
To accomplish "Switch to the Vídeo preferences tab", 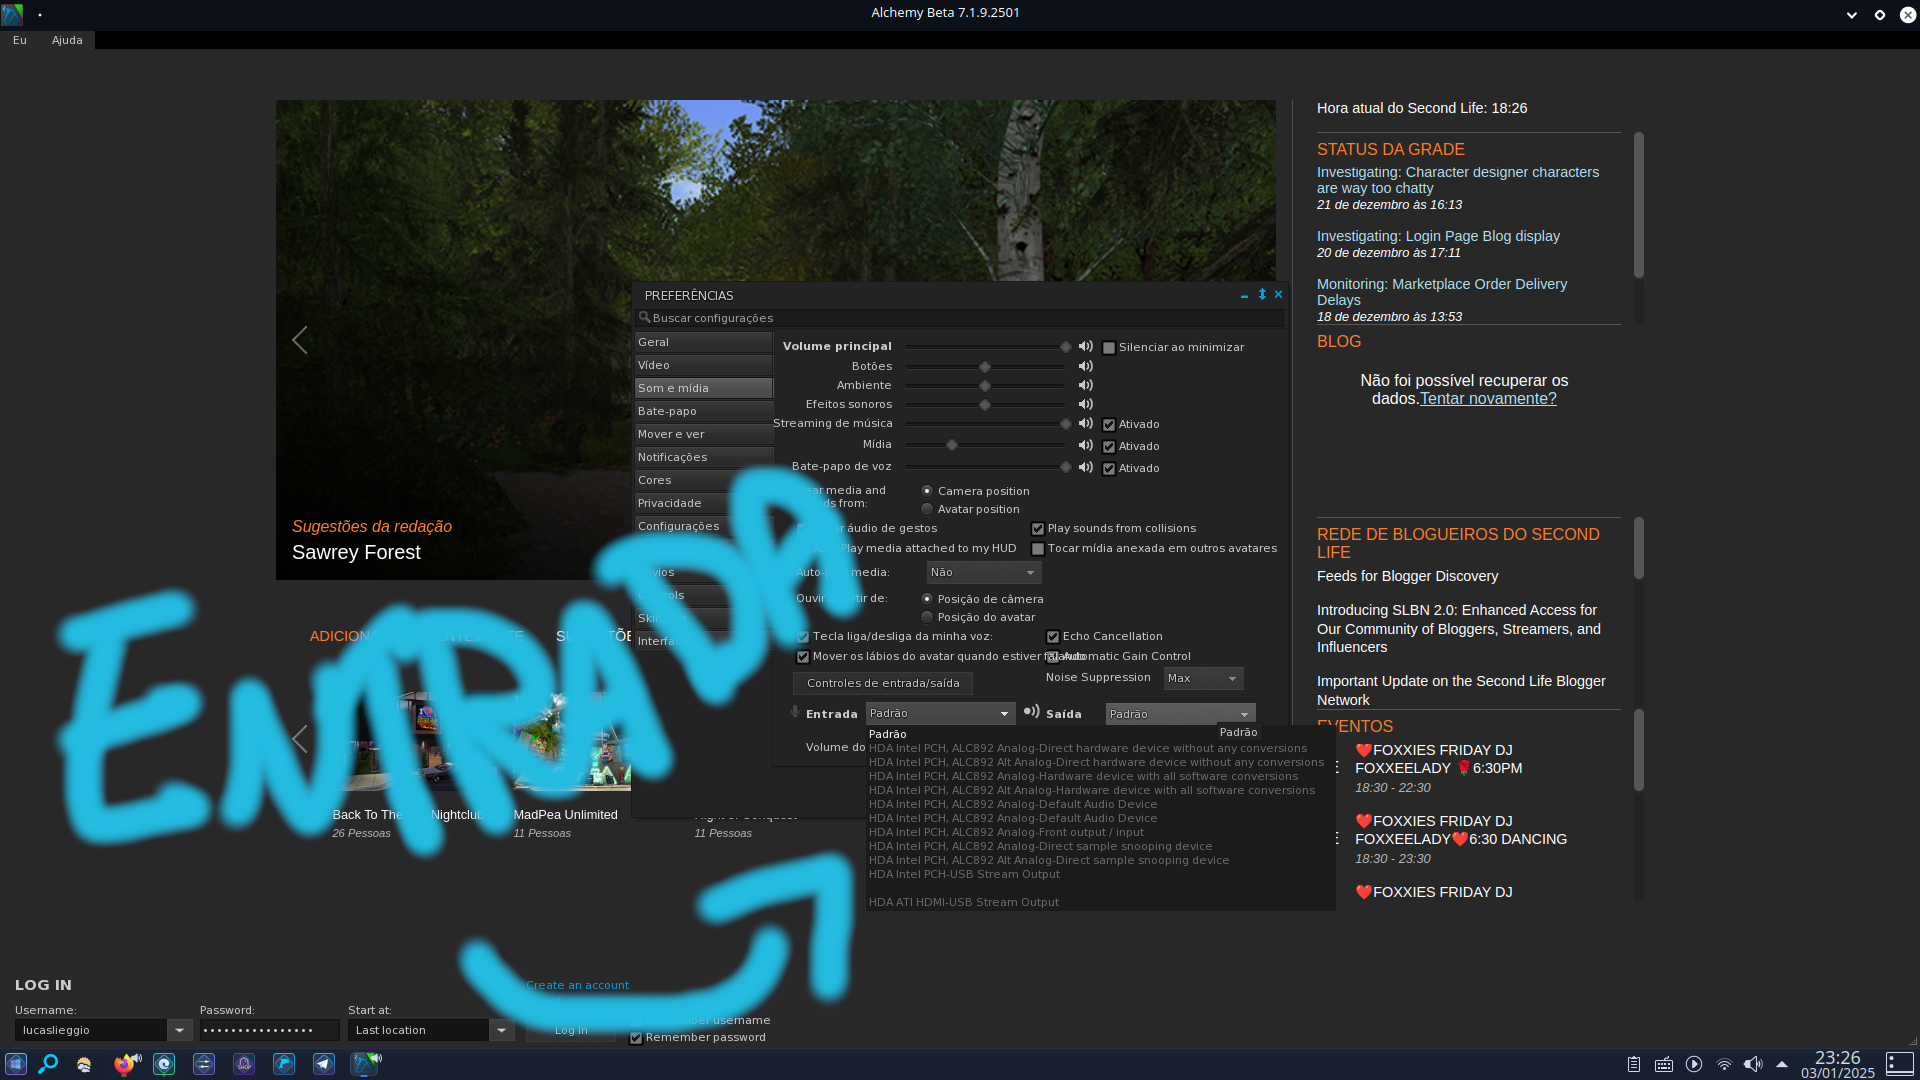I will point(703,365).
